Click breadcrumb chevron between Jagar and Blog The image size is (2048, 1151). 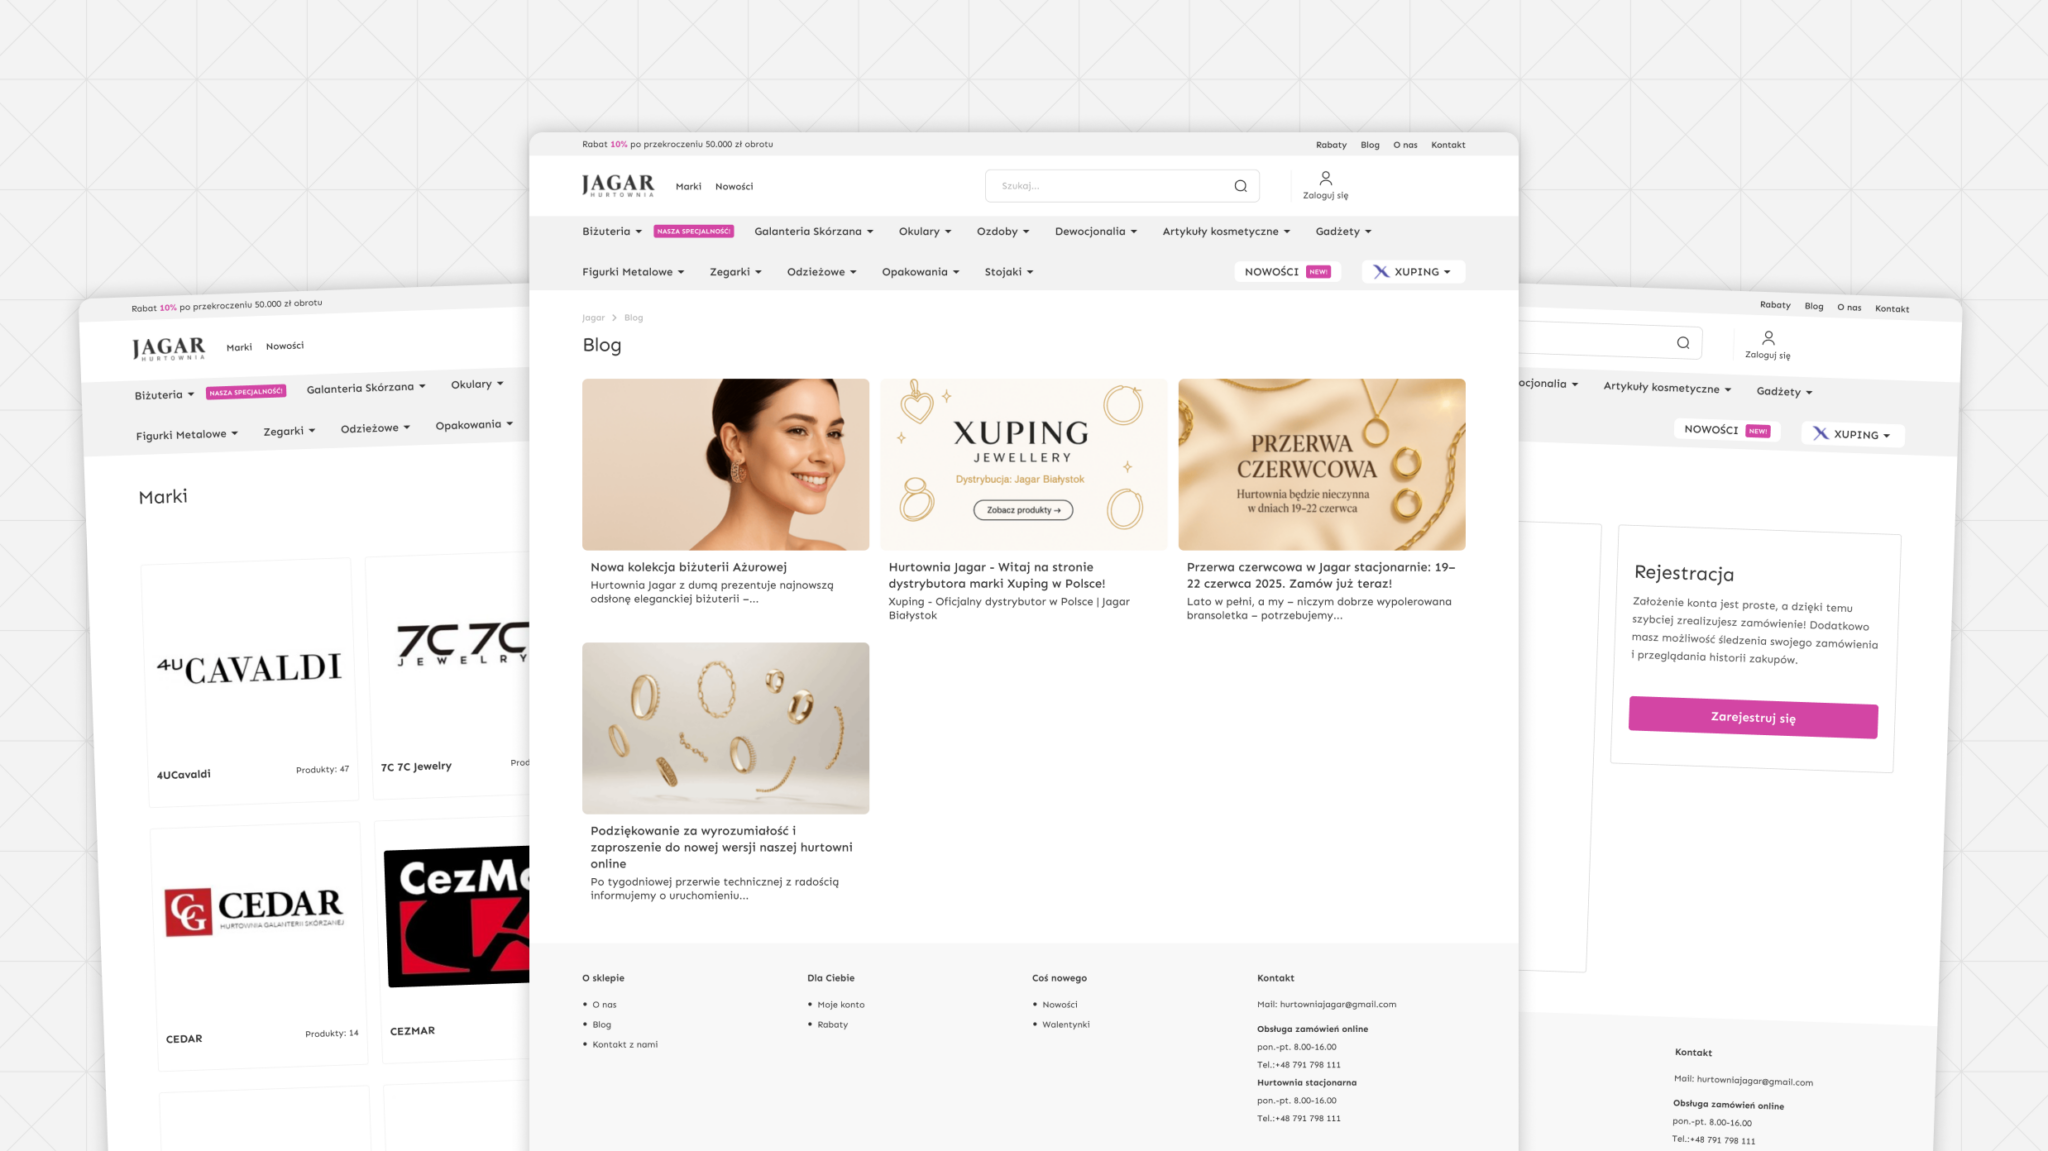tap(614, 318)
